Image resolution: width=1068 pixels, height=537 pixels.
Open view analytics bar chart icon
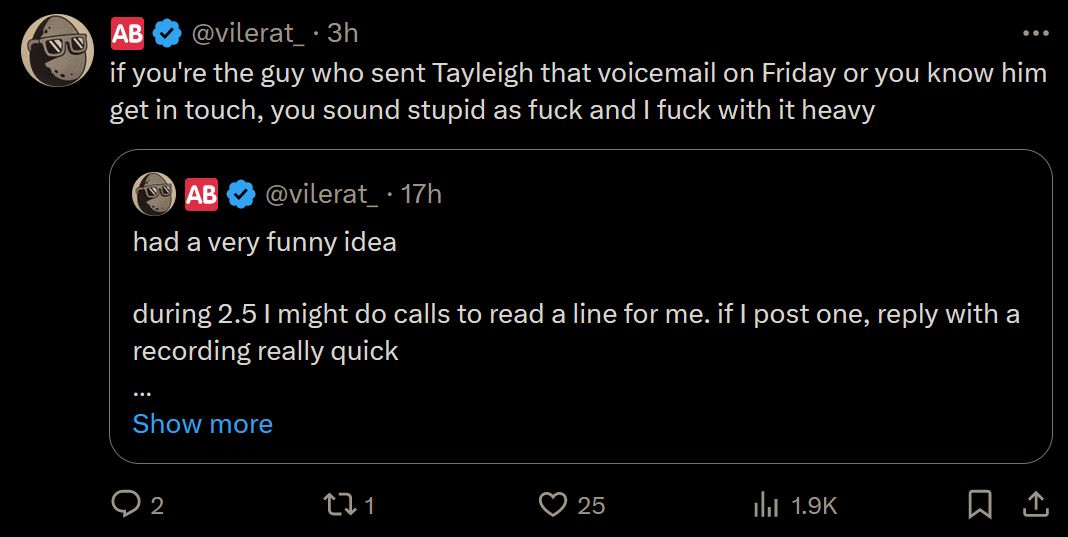pos(765,505)
